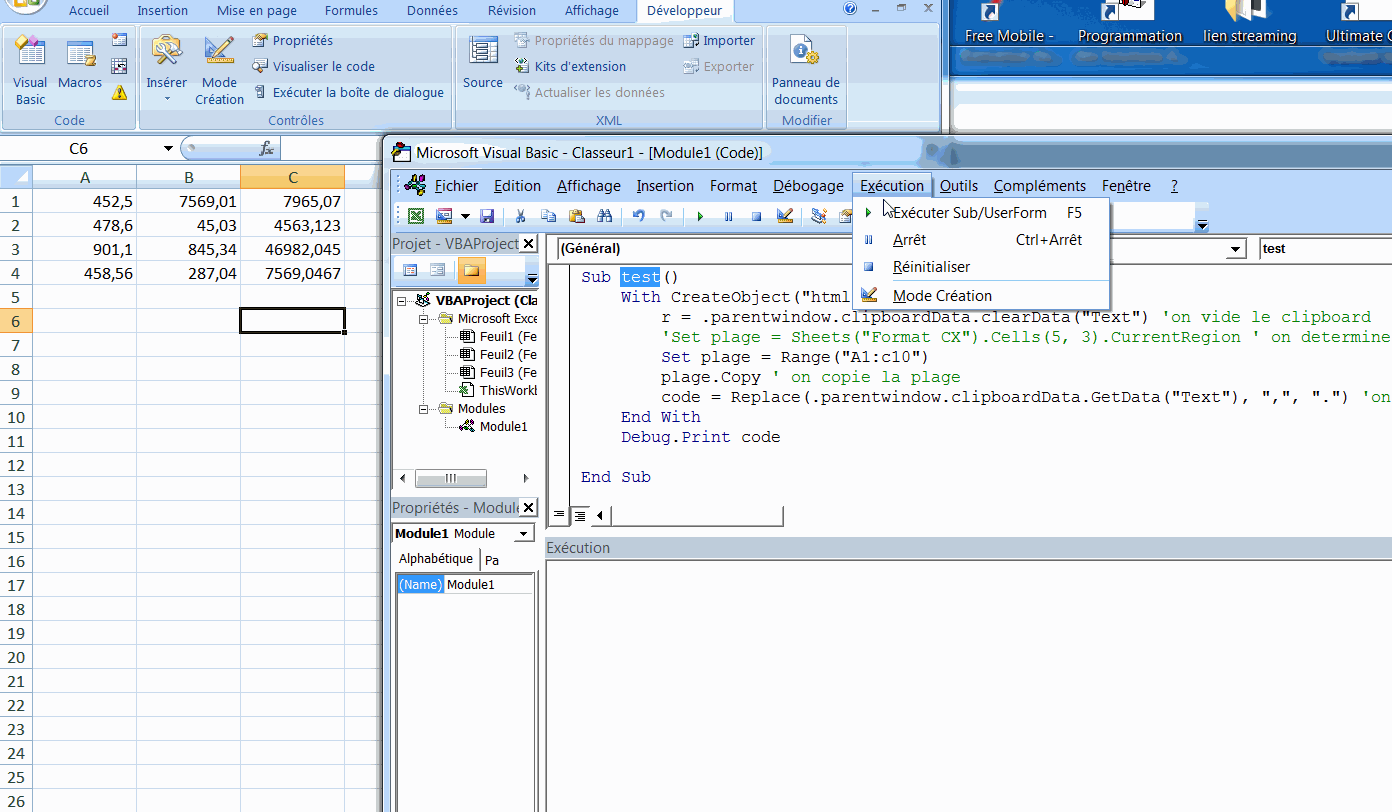Switch to Procedure View button
The image size is (1392, 812).
pos(559,516)
